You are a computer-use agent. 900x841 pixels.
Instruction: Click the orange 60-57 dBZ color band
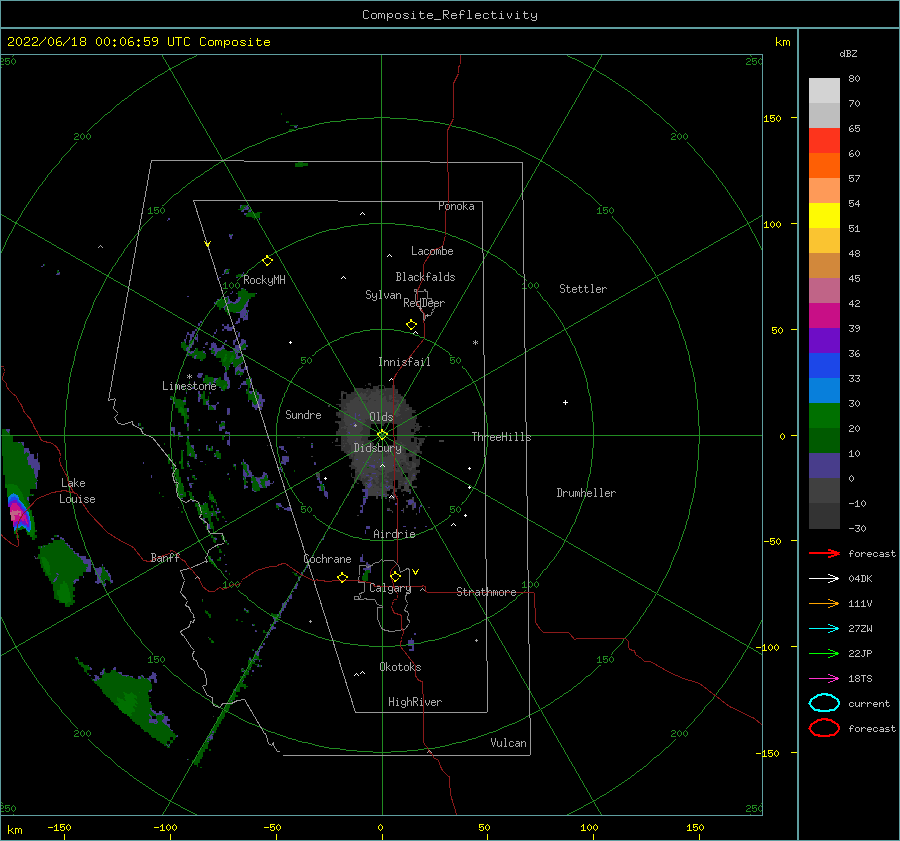coord(824,166)
